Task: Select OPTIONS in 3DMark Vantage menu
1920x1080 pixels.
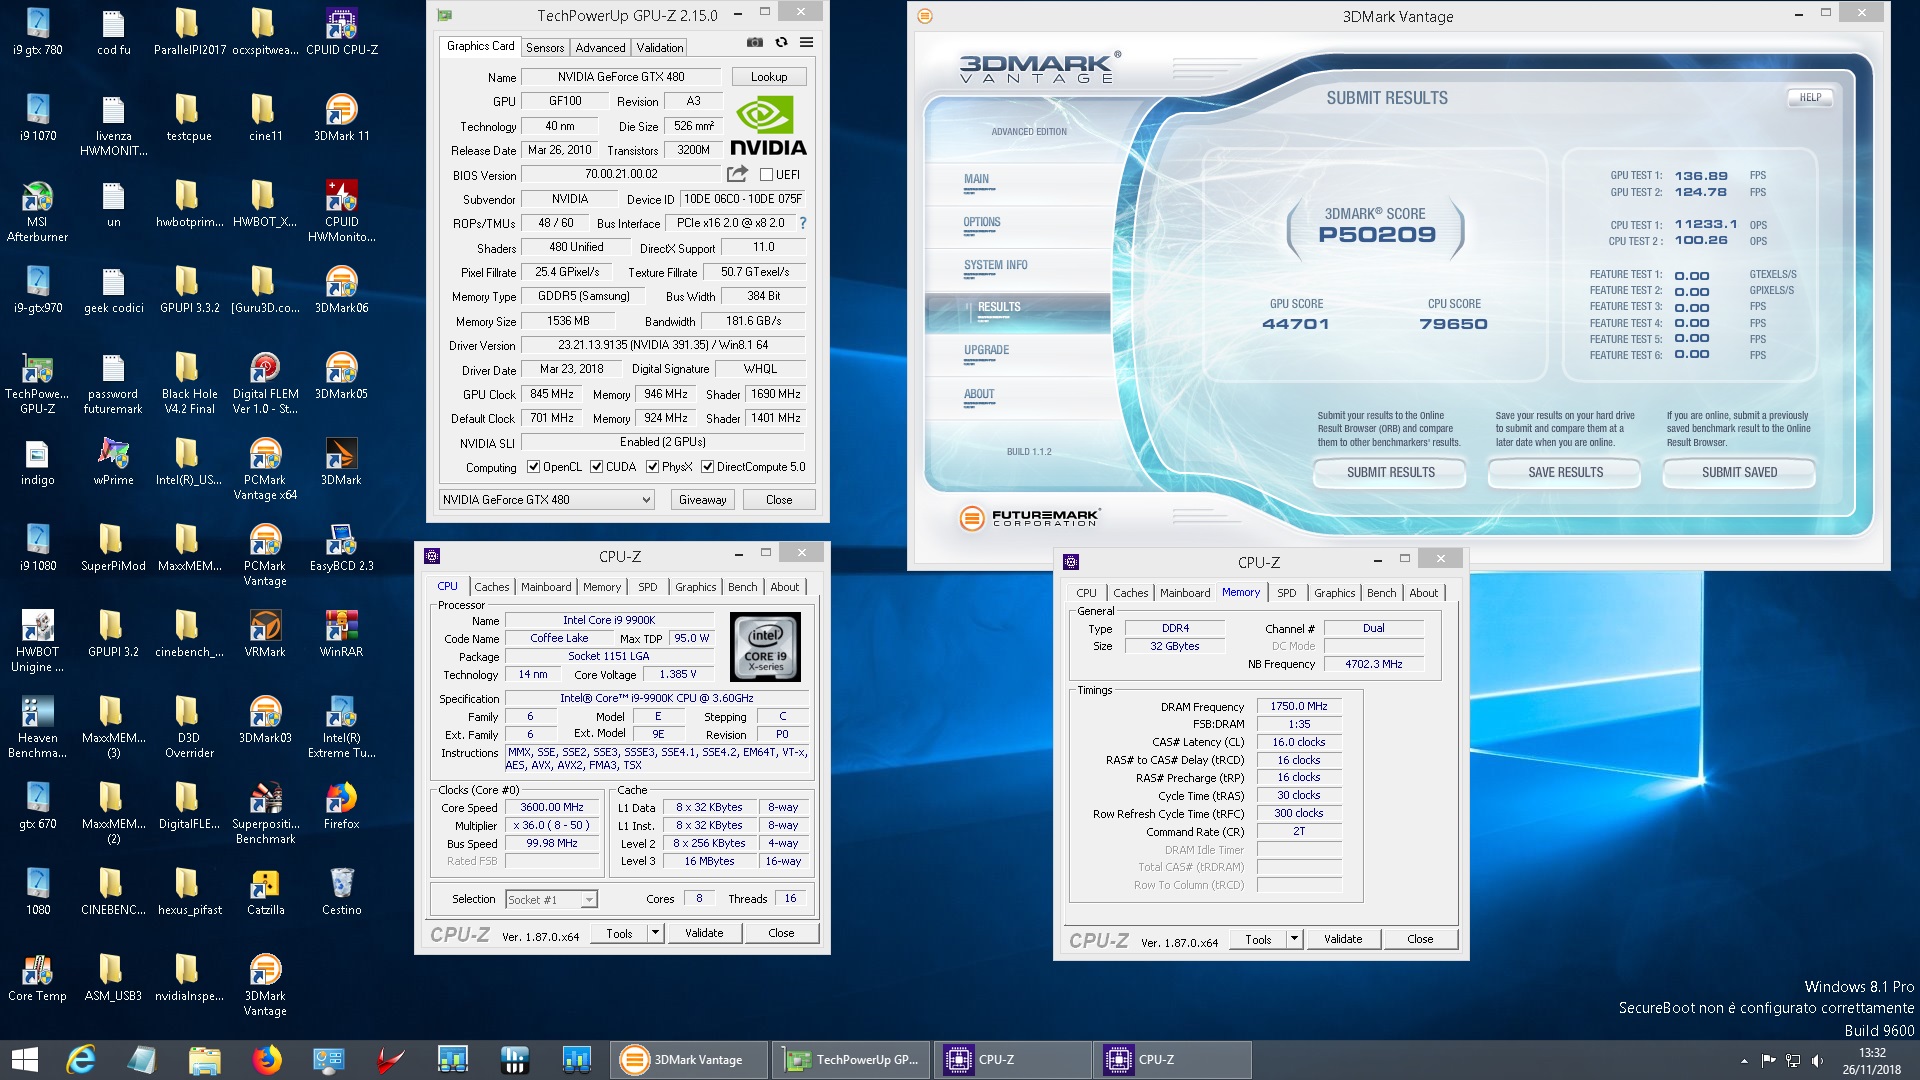Action: point(981,222)
